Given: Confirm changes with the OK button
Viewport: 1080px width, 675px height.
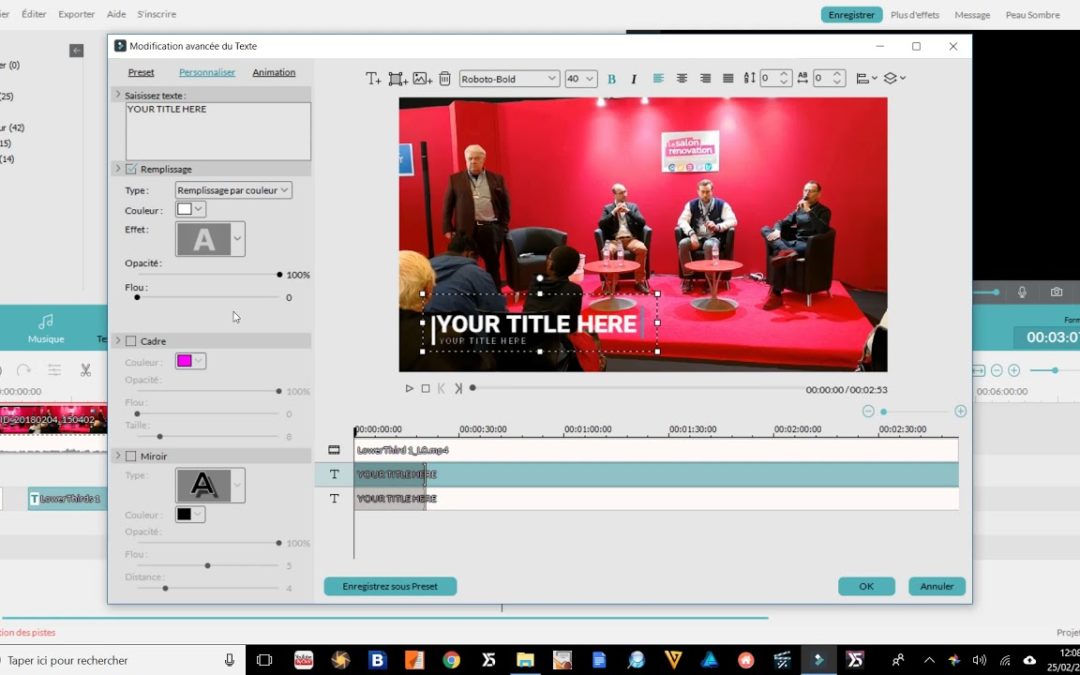Looking at the screenshot, I should [867, 586].
